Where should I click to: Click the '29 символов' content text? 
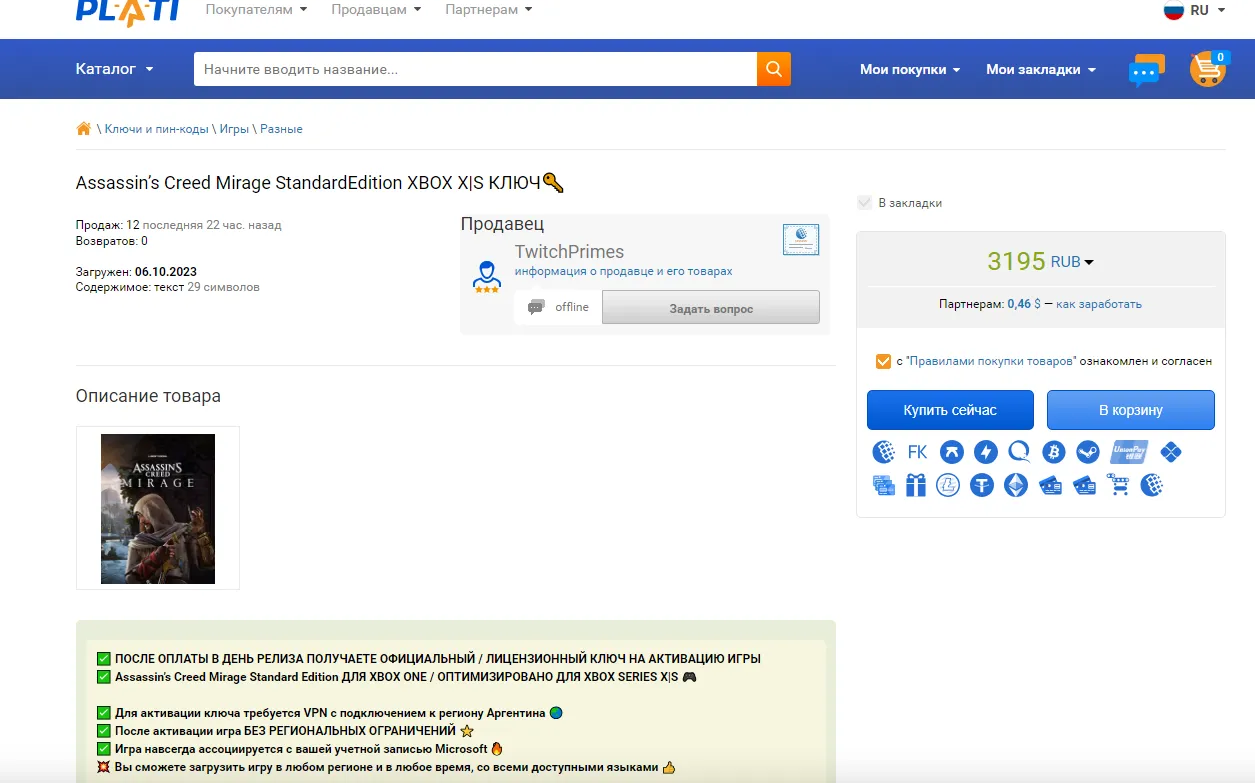(223, 287)
